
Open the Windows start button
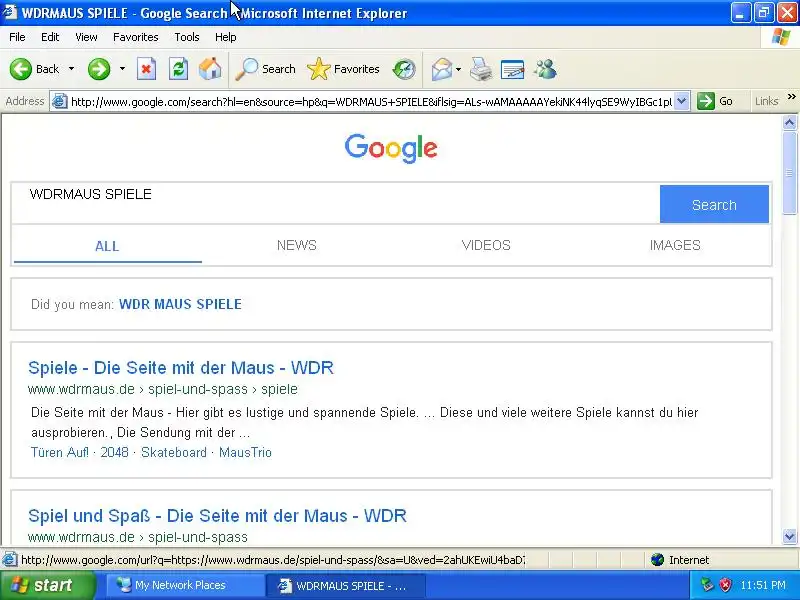coord(47,585)
